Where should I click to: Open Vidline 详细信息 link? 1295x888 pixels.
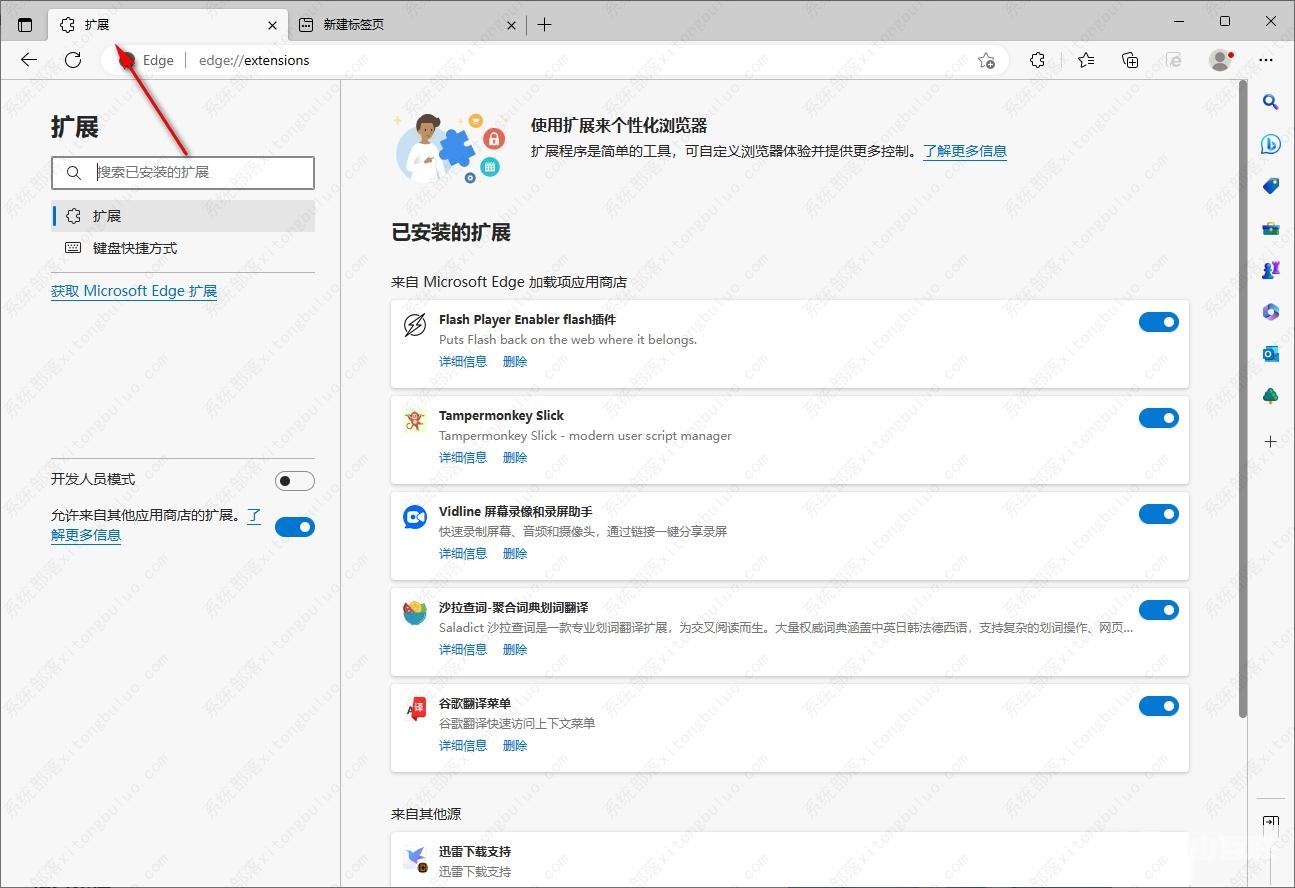click(x=463, y=554)
